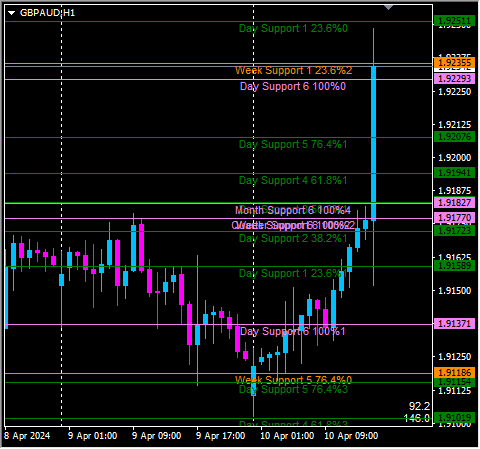Select the Month Support 6 100%4 label
Viewport: 480px width, 449px height.
tap(293, 210)
